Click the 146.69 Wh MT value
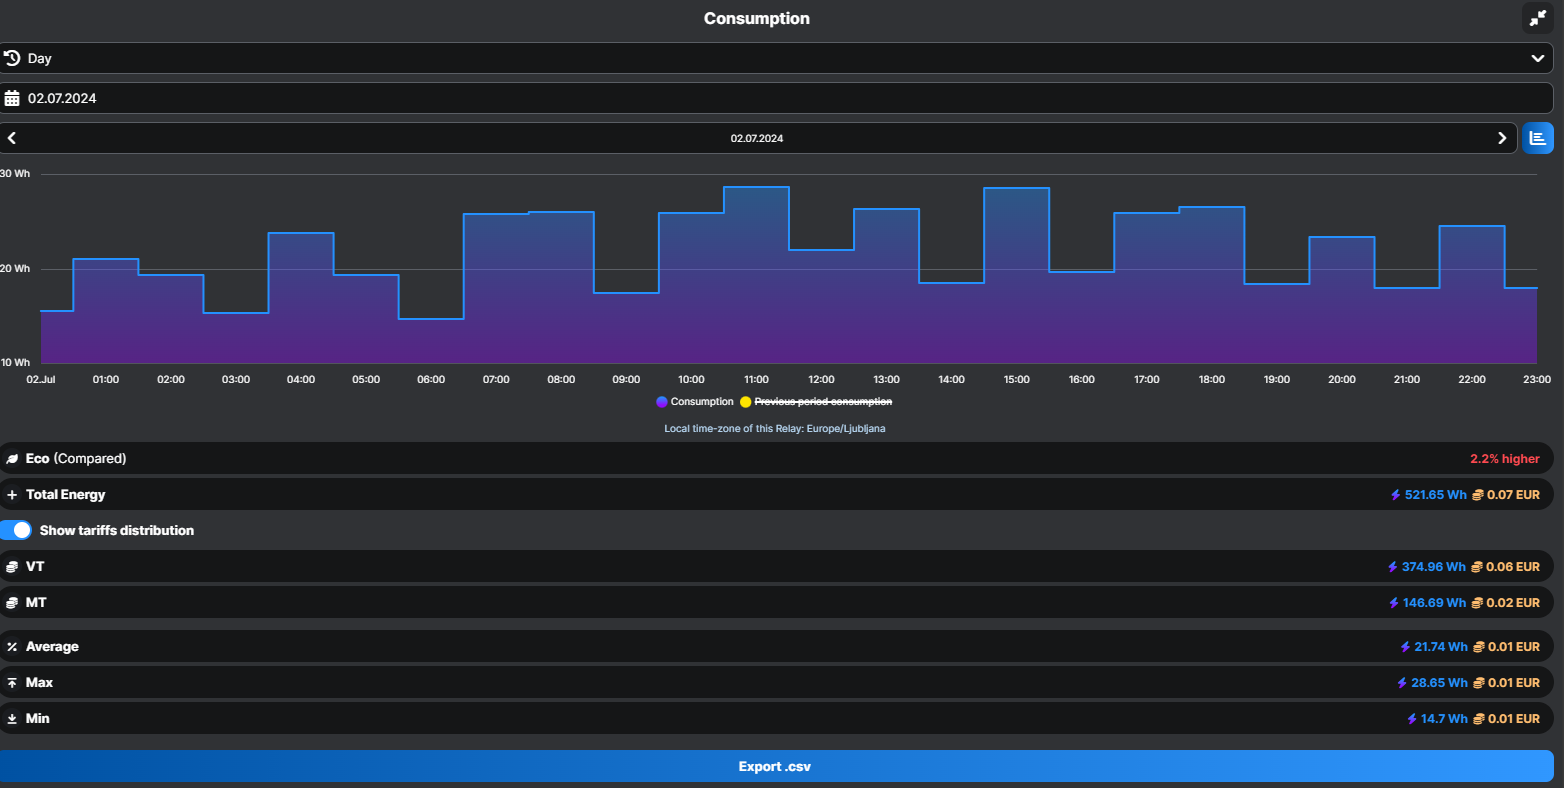This screenshot has height=788, width=1564. 1434,603
